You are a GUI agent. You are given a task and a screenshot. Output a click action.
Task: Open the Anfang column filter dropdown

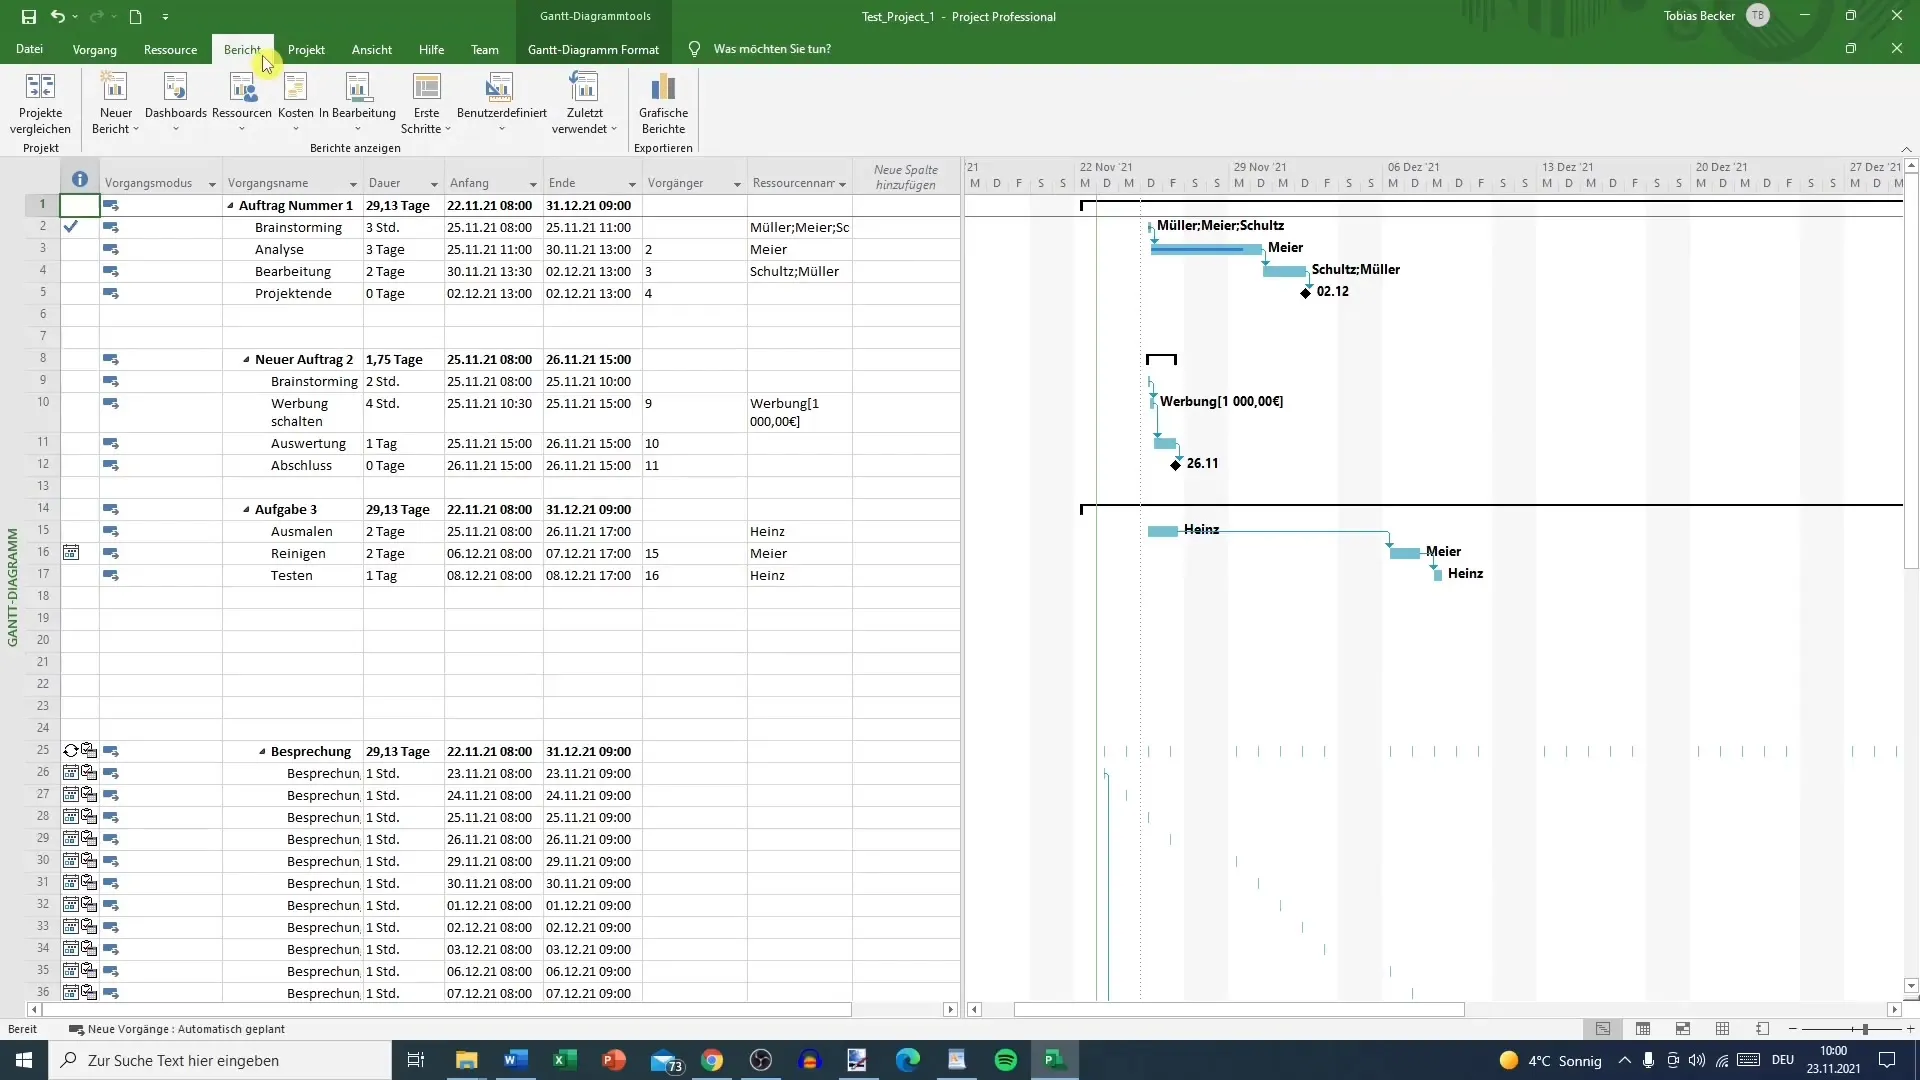[533, 184]
